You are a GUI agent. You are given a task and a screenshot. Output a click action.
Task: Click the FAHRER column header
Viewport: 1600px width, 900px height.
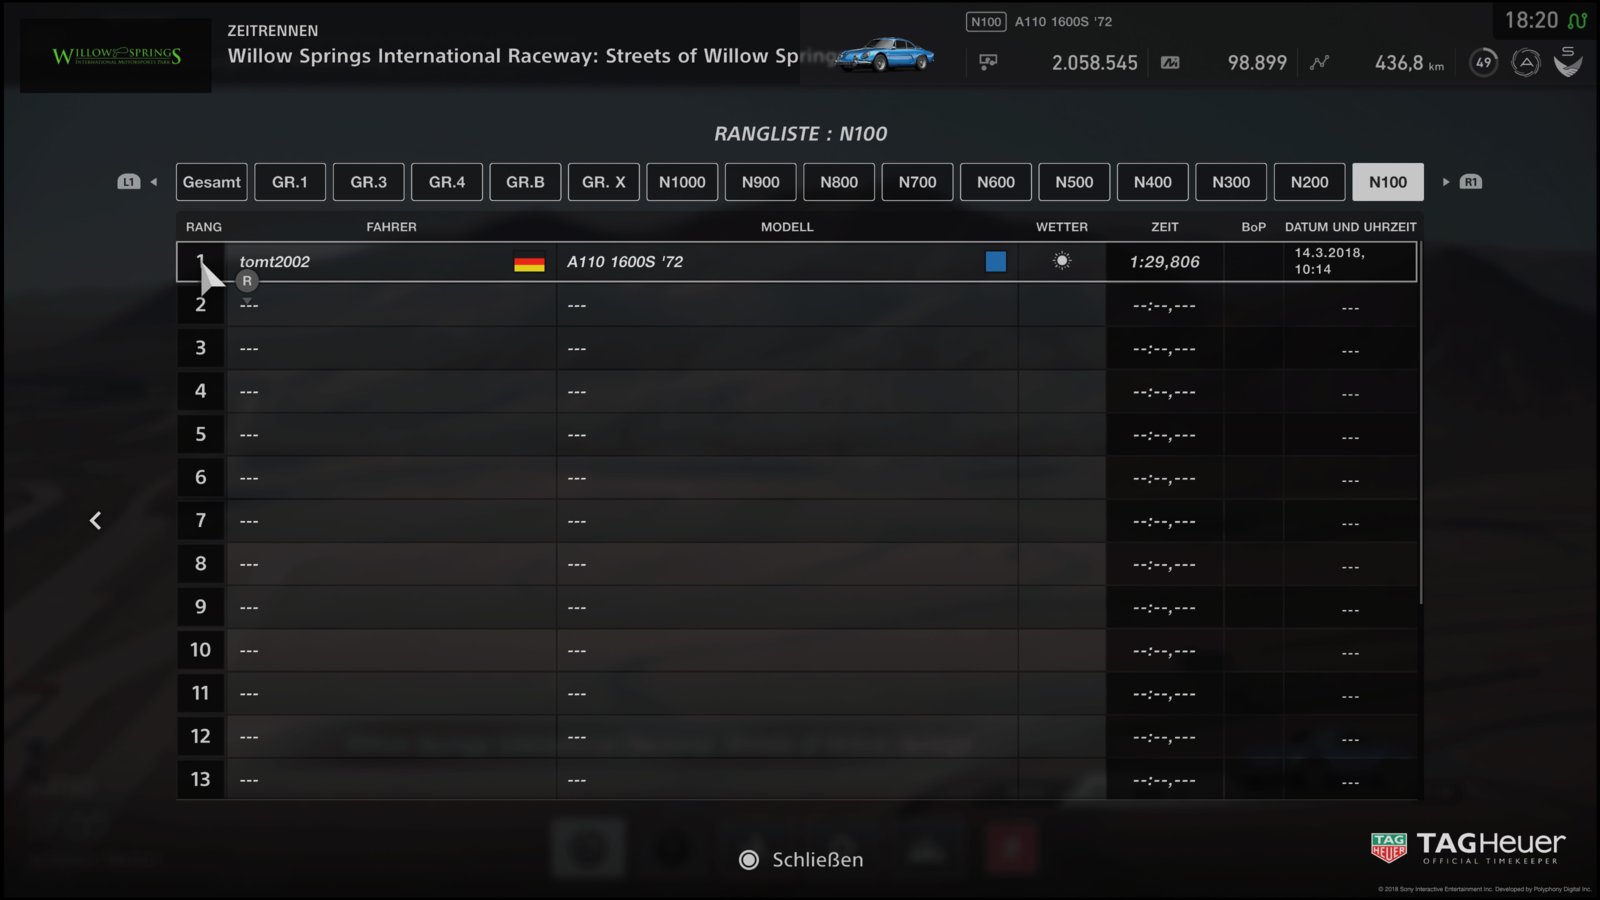click(x=391, y=227)
